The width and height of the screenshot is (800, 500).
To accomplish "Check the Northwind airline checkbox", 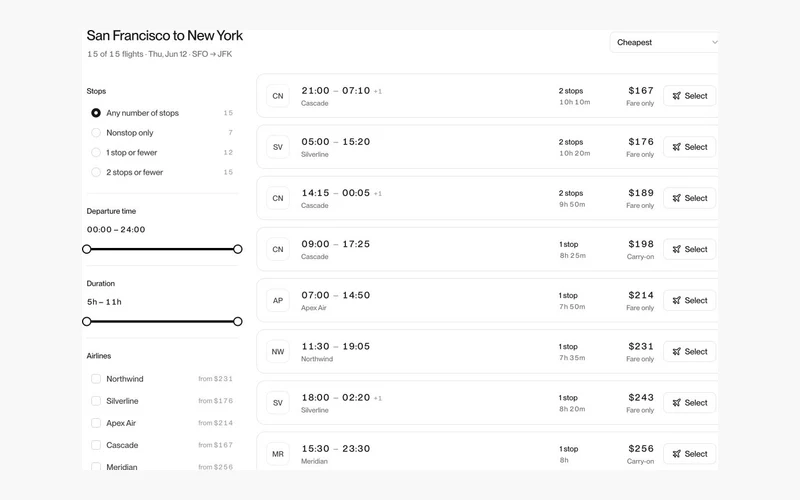I will (96, 379).
